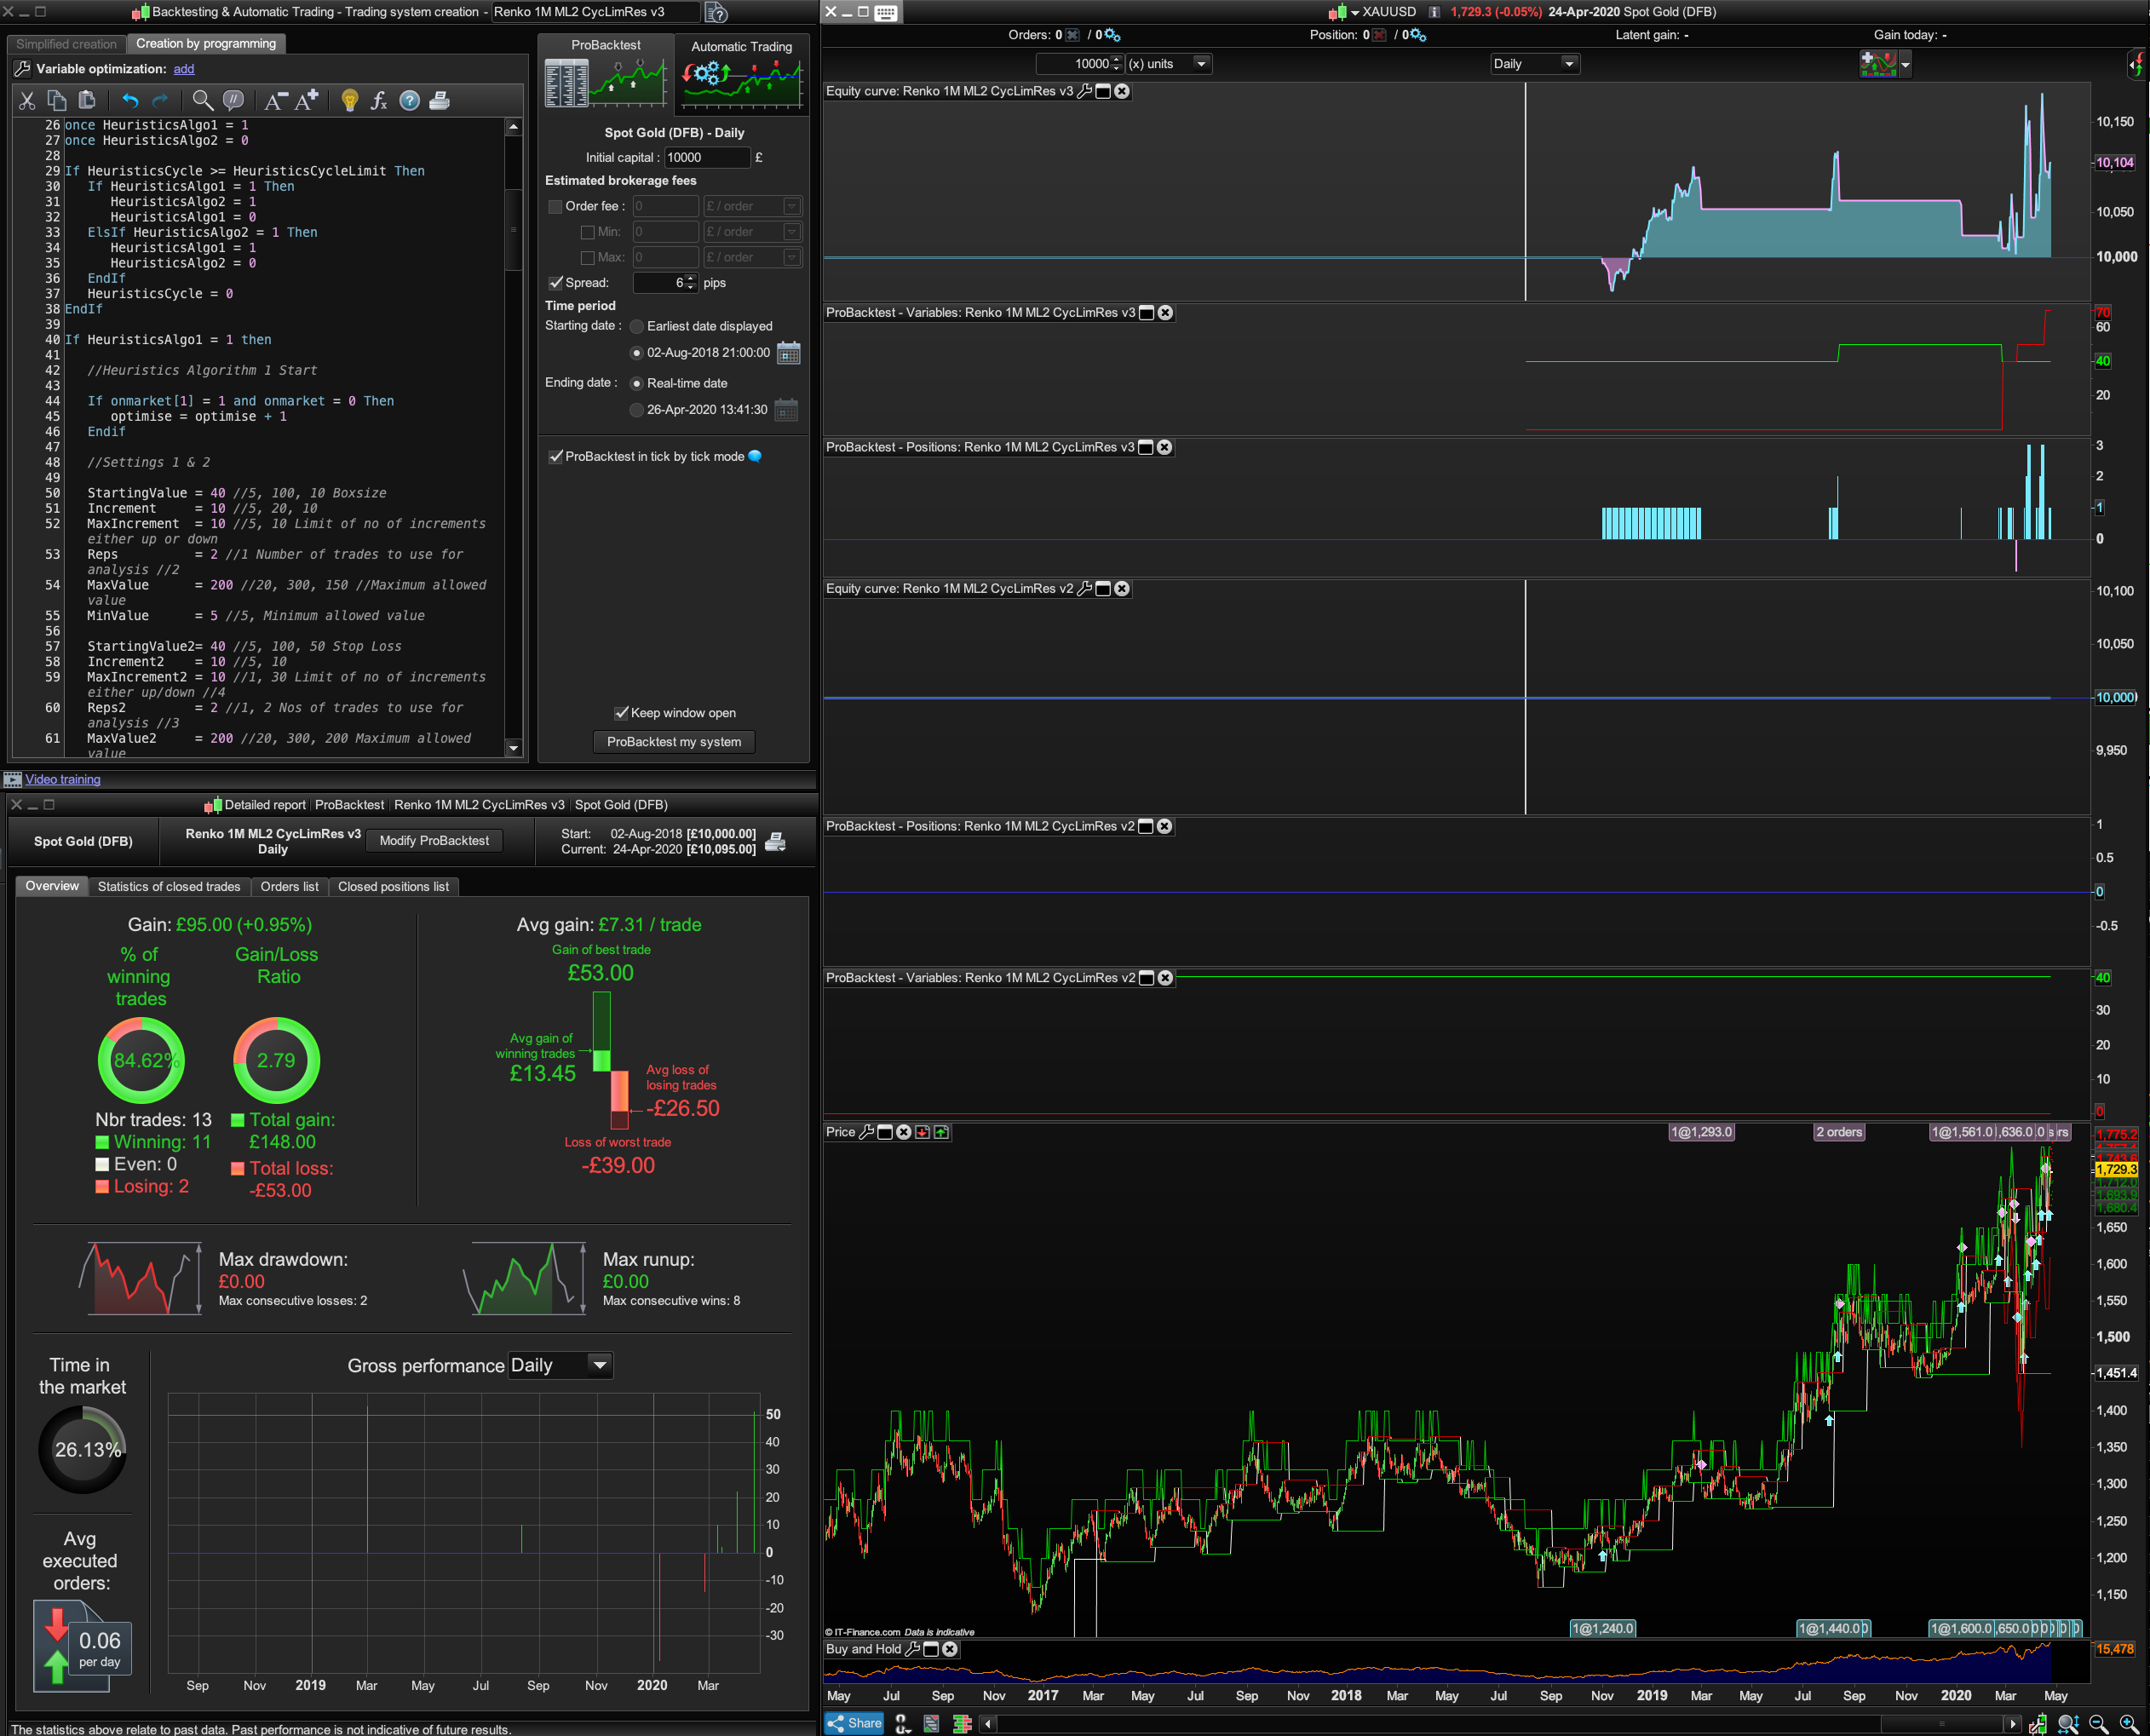Switch to Orders list tab
Viewport: 2150px width, 1736px height.
pyautogui.click(x=289, y=886)
